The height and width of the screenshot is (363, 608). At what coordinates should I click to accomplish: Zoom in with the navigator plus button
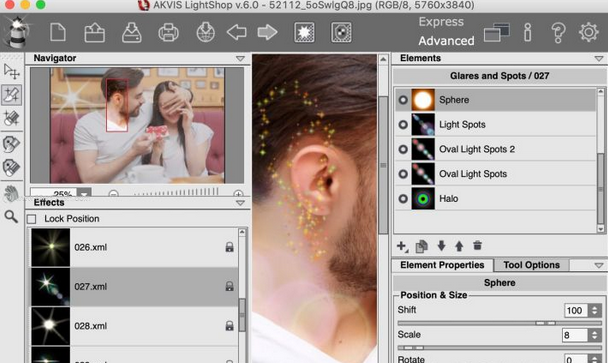pos(238,193)
